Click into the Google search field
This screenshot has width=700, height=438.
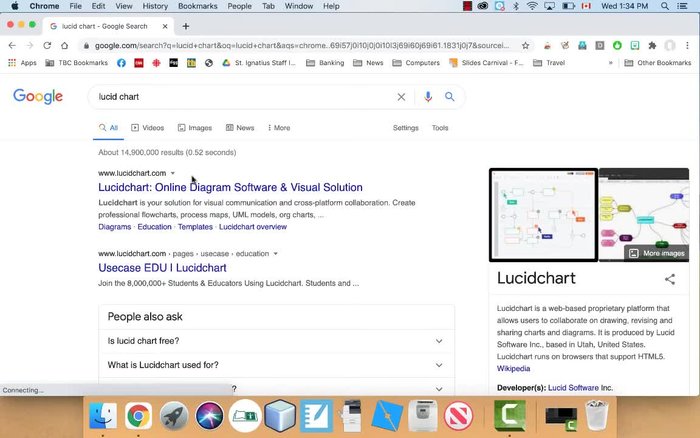(x=246, y=97)
